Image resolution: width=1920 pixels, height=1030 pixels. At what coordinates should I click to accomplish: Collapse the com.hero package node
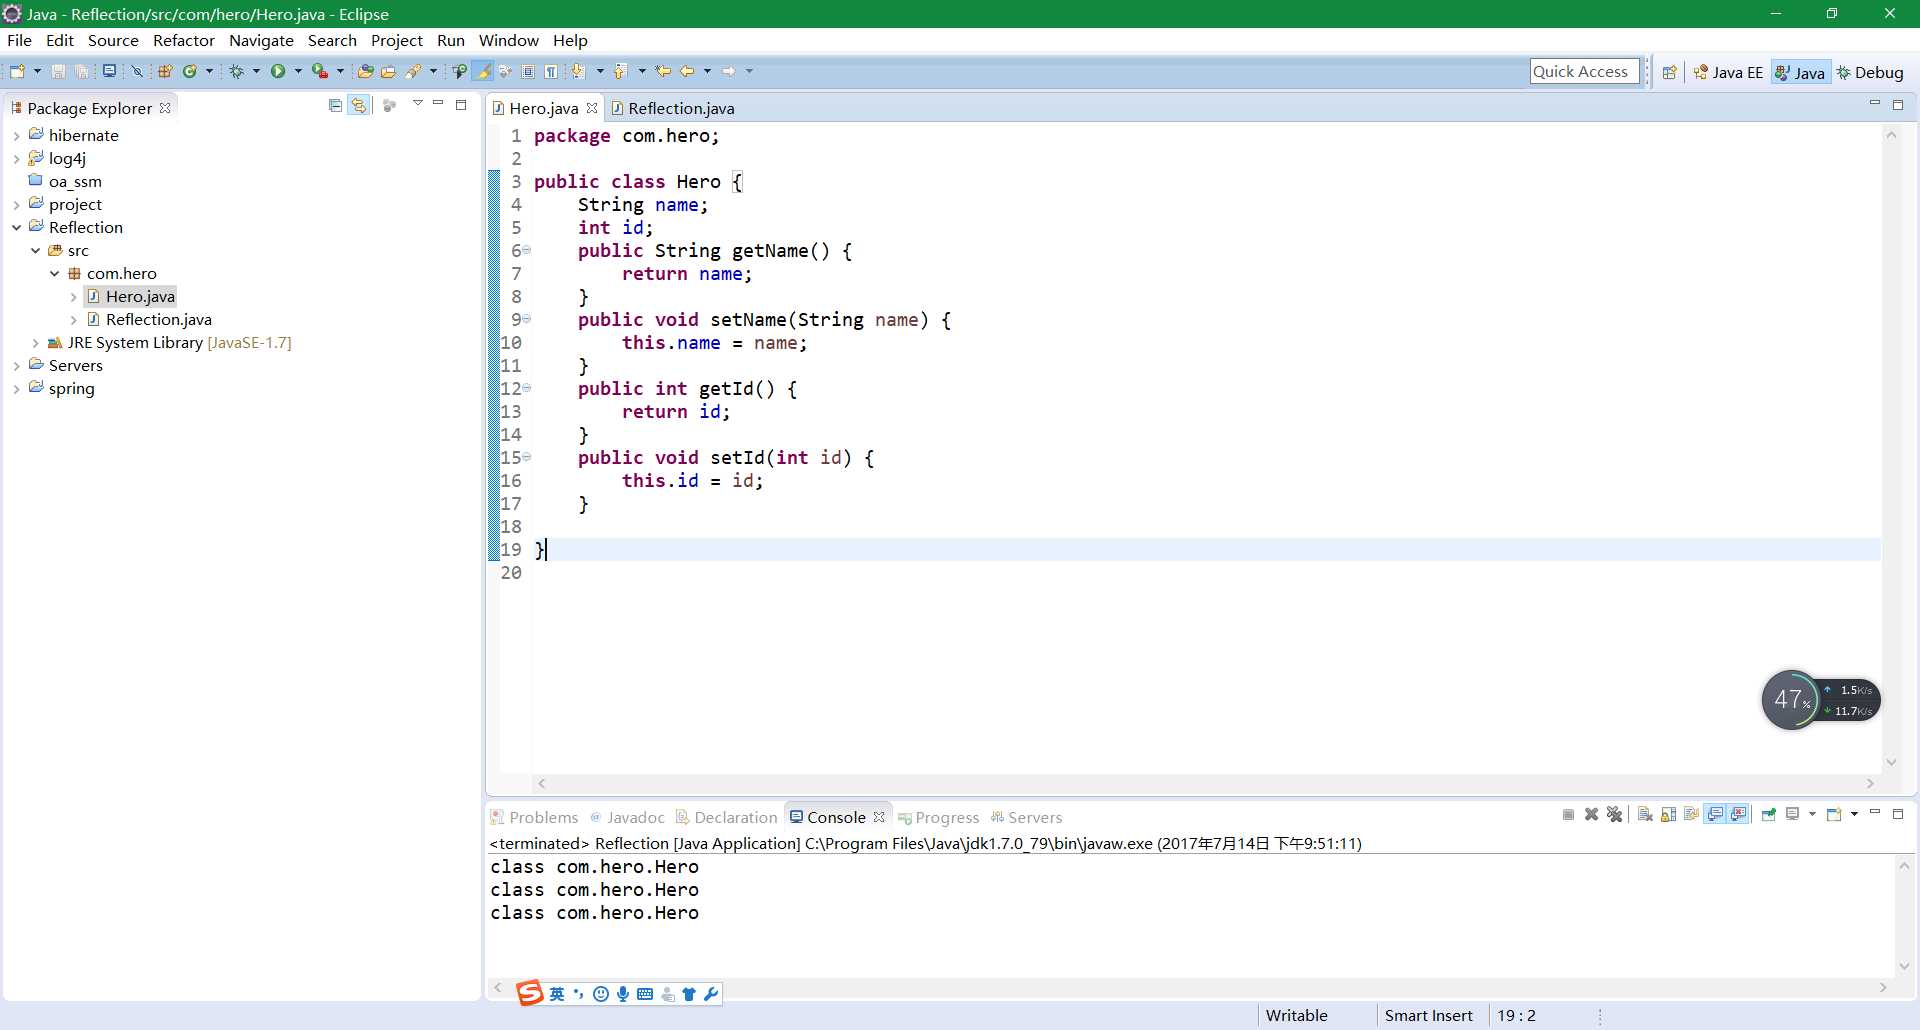[54, 274]
